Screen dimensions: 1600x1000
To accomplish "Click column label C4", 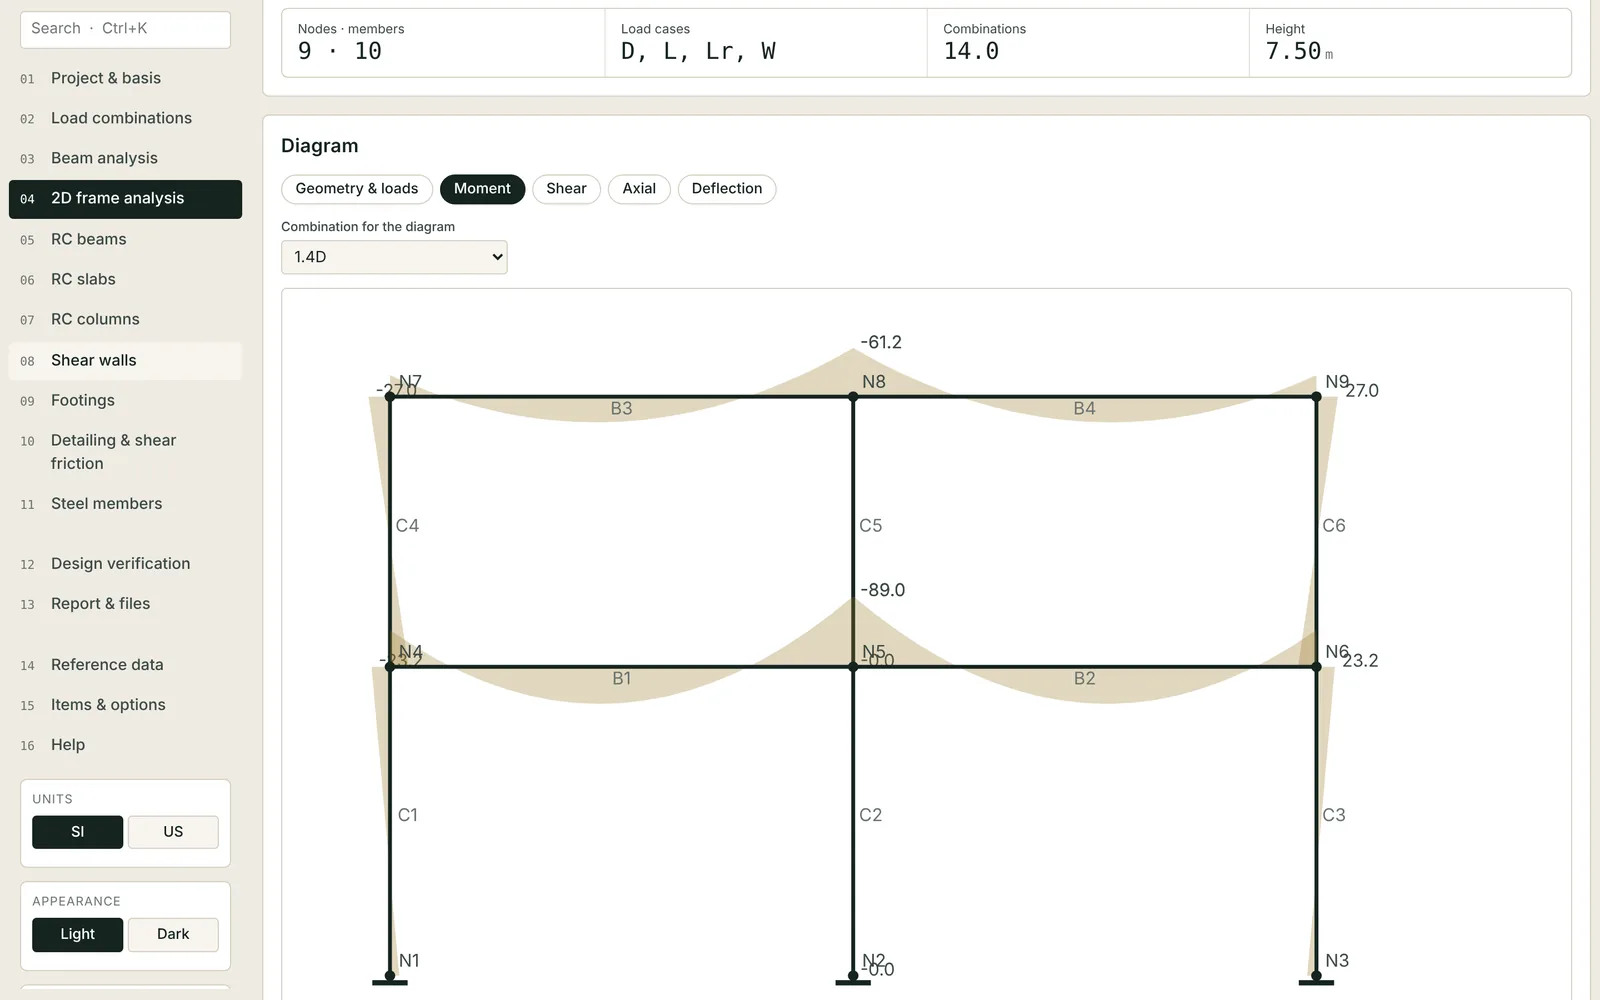I will [x=407, y=526].
